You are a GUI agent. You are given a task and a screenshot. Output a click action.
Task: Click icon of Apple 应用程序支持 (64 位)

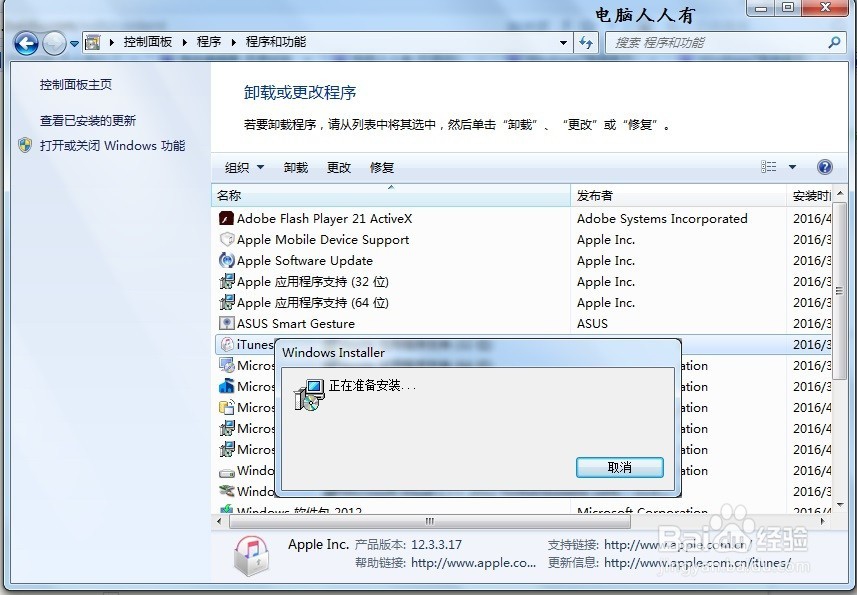click(226, 303)
